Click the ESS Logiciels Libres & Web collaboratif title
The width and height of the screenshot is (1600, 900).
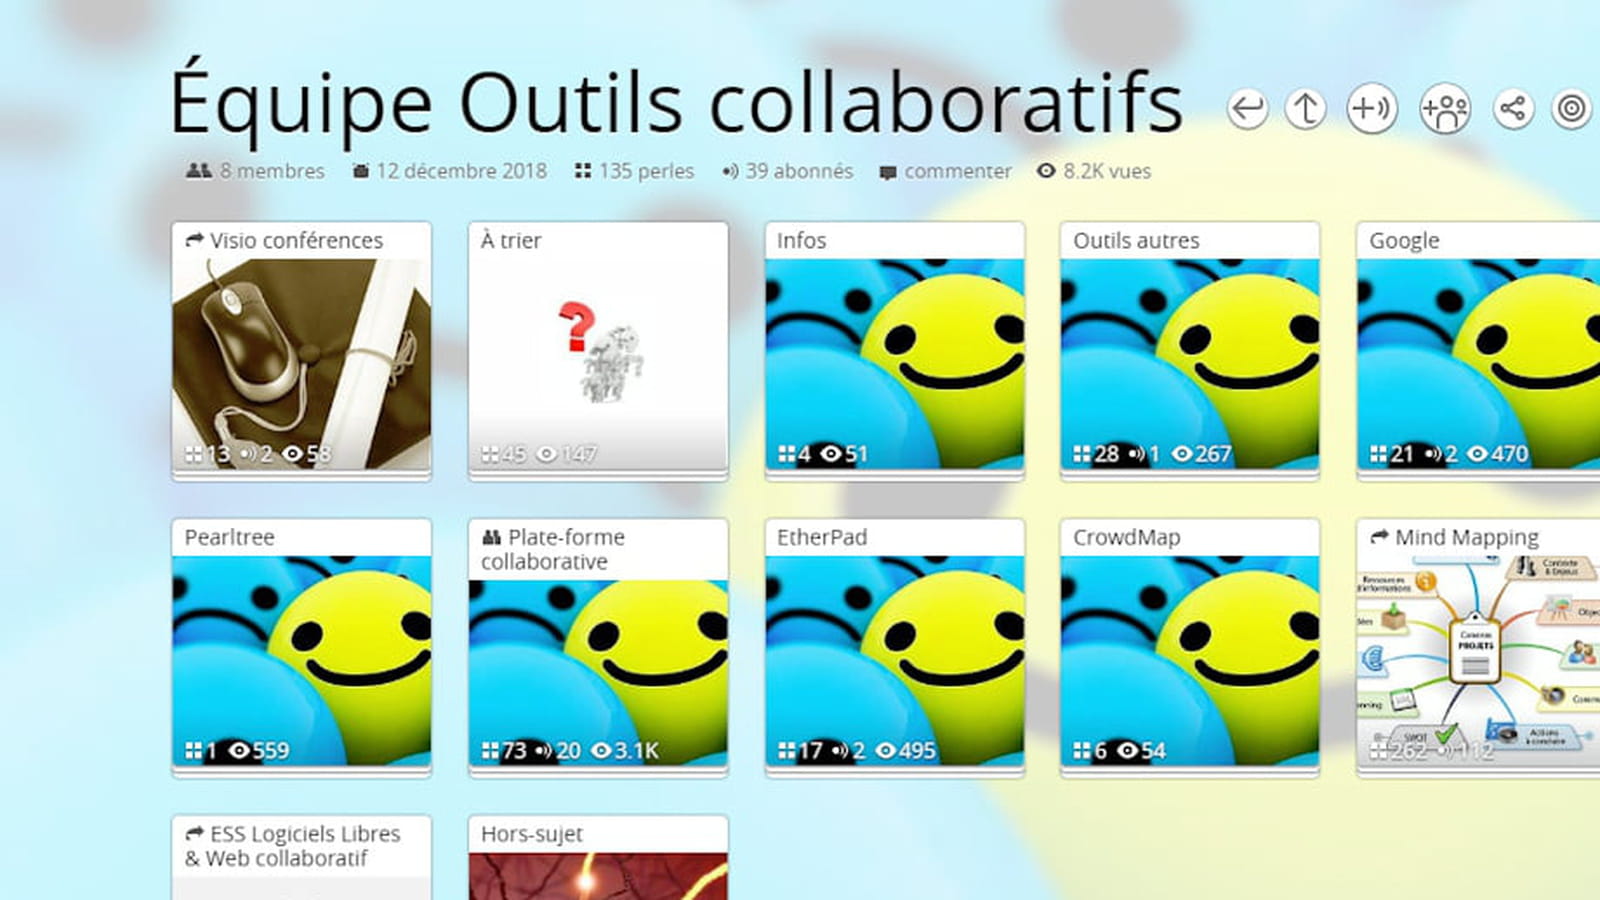(292, 846)
